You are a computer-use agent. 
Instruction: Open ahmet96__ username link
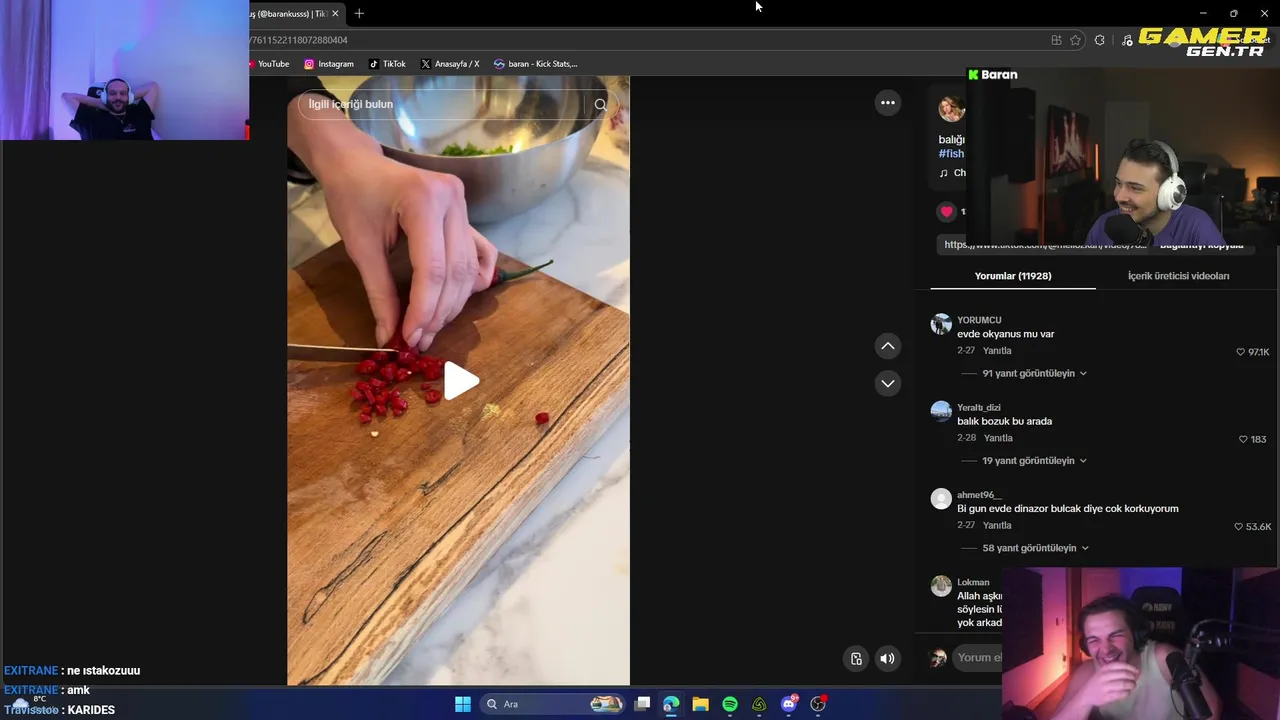[x=978, y=495]
